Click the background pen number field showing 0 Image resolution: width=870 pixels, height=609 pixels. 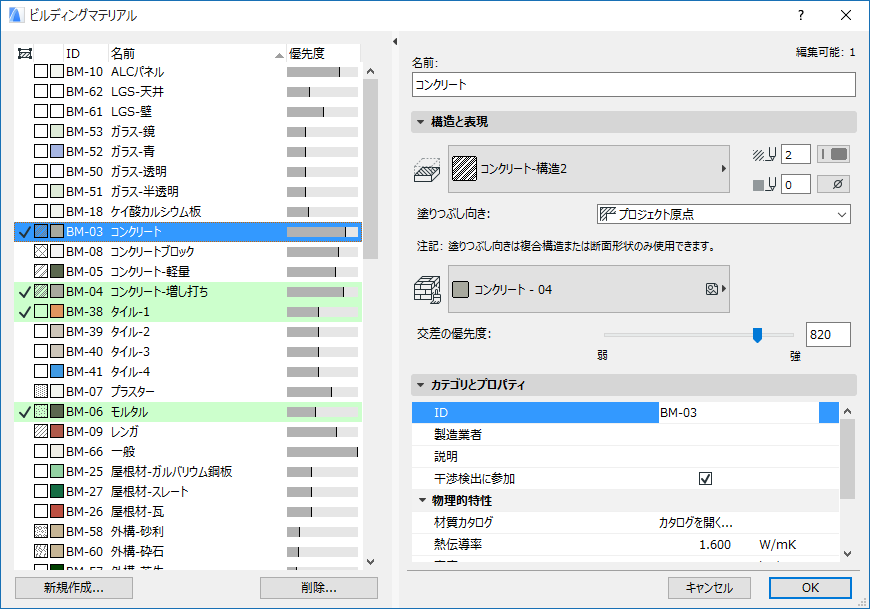coord(796,184)
